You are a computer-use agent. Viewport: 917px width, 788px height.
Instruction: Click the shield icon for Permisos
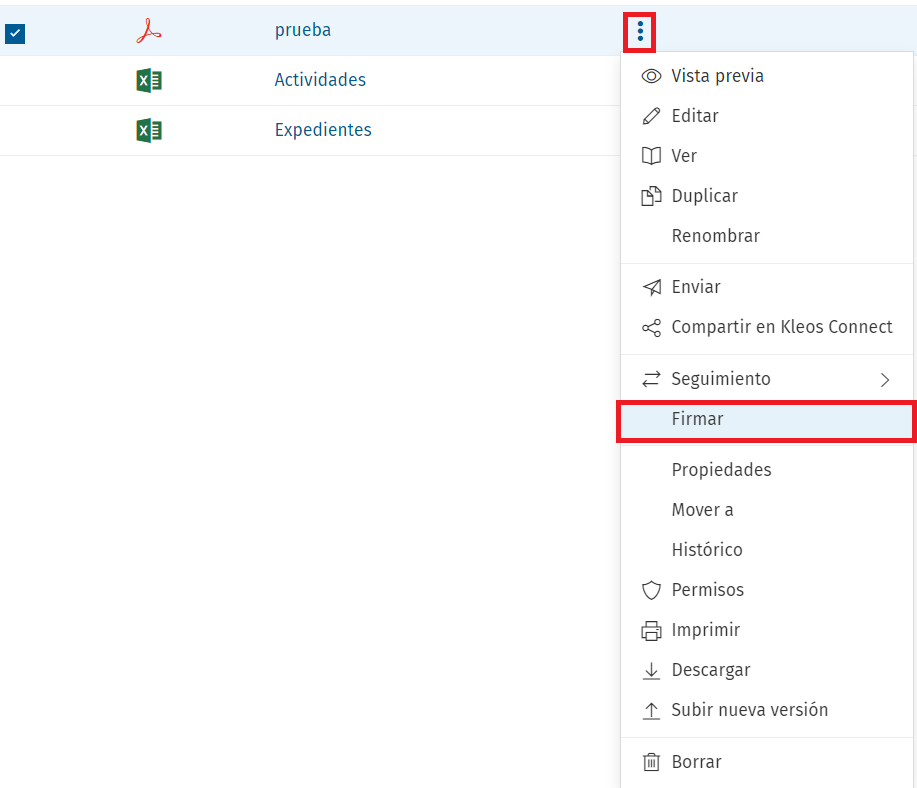(651, 590)
